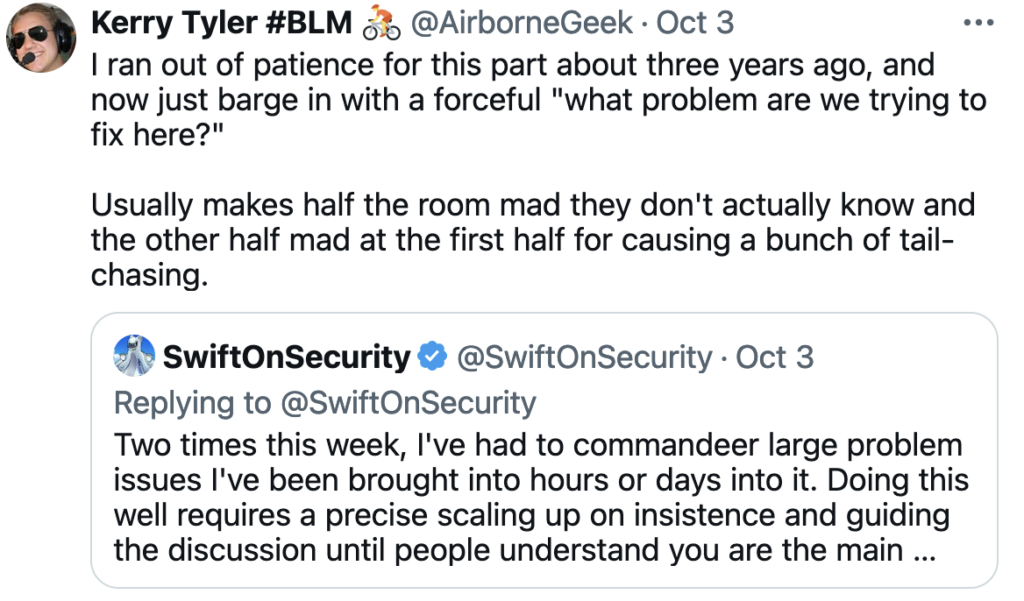Click the Oct 3 timestamp in quoted tweet
The image size is (1024, 601).
(x=775, y=357)
